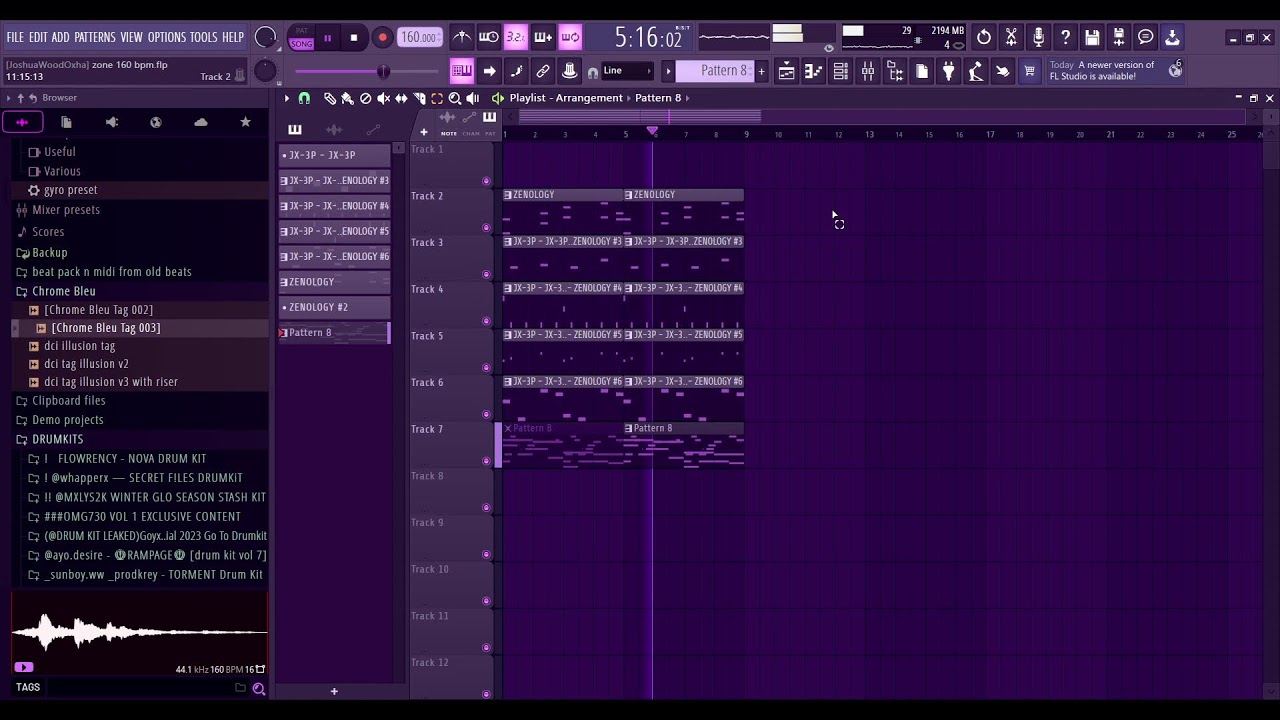1280x720 pixels.
Task: Click the song position slider
Action: pyautogui.click(x=365, y=71)
